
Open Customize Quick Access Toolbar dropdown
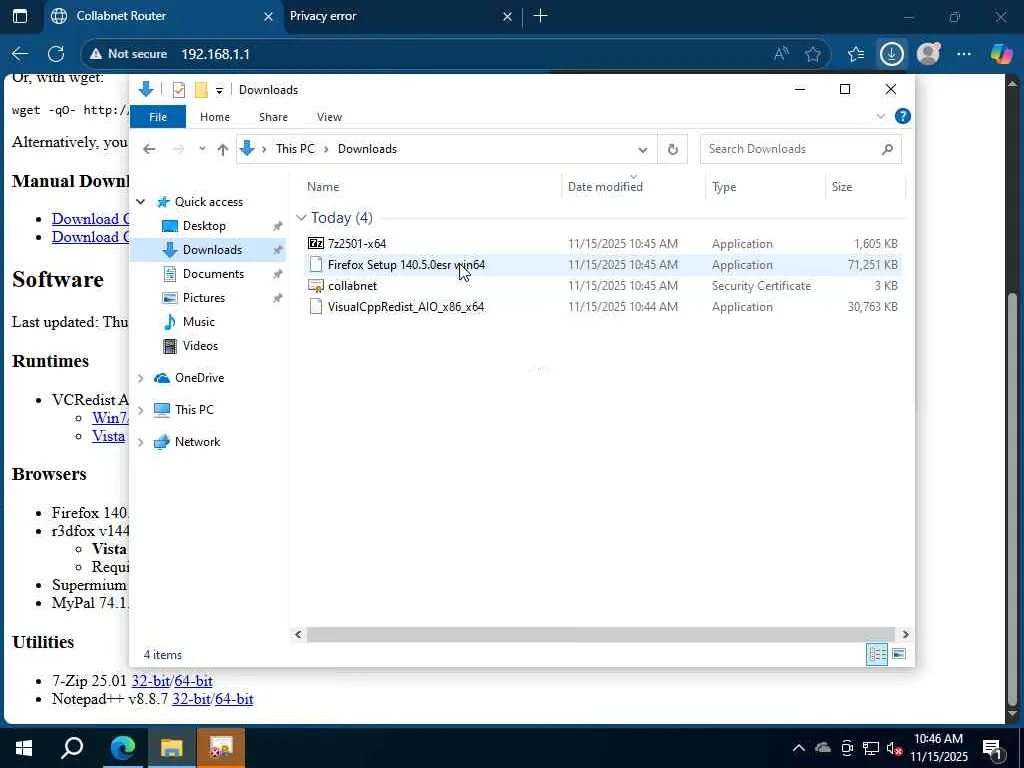click(x=219, y=91)
